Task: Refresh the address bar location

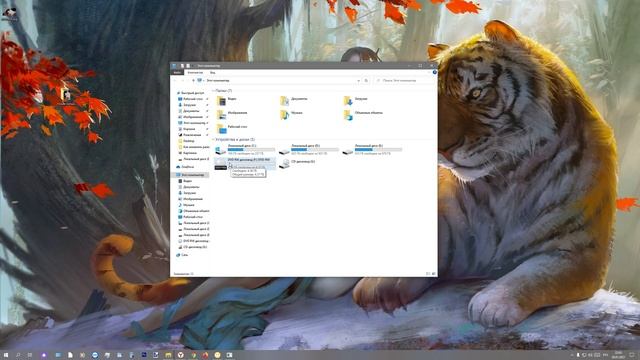Action: (x=366, y=80)
